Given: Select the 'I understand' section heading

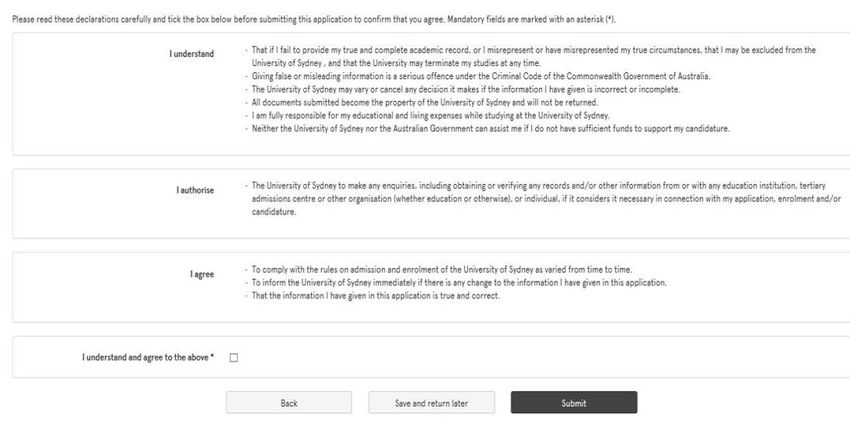Looking at the screenshot, I should click(191, 54).
